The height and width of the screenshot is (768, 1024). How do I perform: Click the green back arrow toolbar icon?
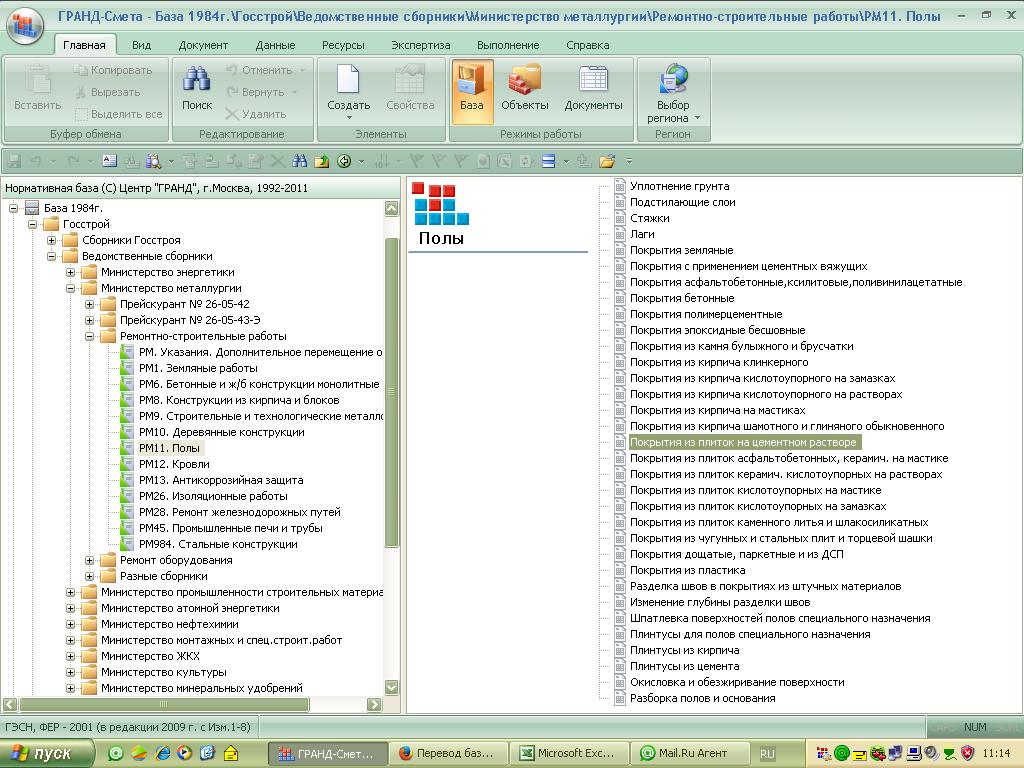coord(345,161)
